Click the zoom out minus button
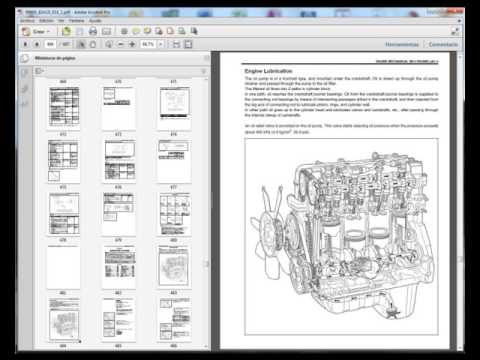 coord(121,44)
